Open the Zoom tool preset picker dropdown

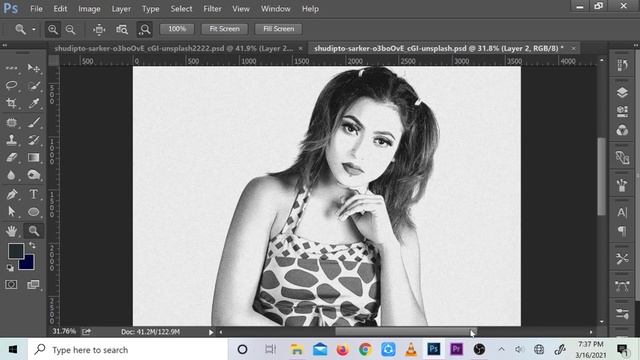[34, 29]
